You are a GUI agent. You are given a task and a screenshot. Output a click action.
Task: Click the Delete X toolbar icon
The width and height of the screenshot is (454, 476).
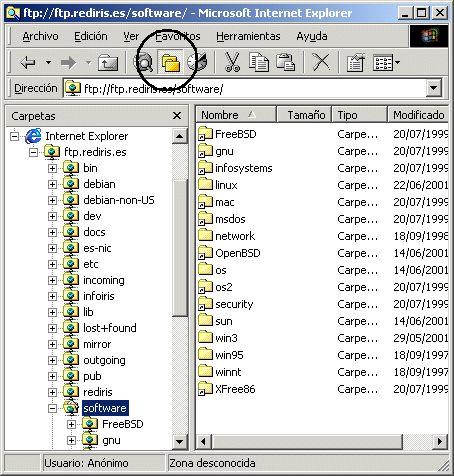click(321, 62)
